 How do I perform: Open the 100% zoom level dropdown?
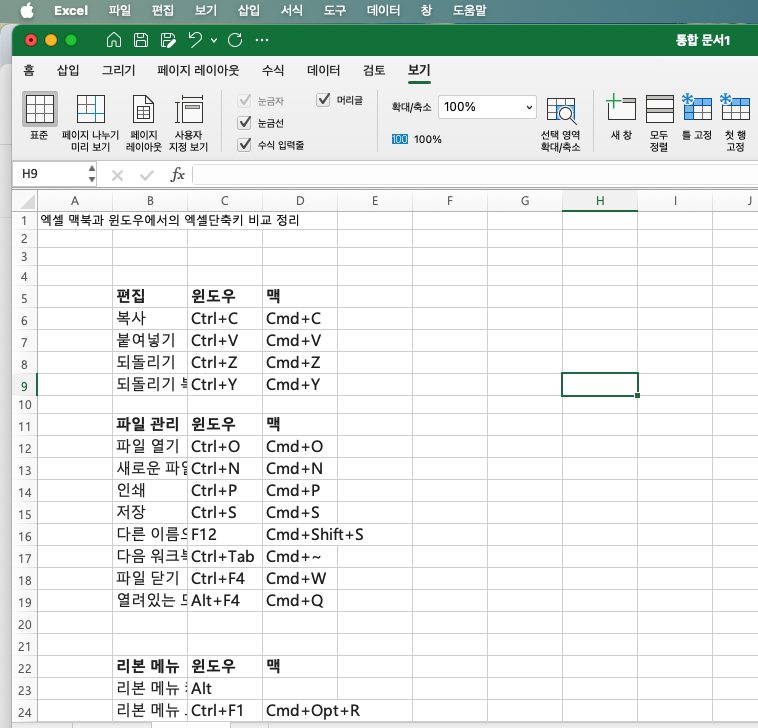[x=529, y=107]
